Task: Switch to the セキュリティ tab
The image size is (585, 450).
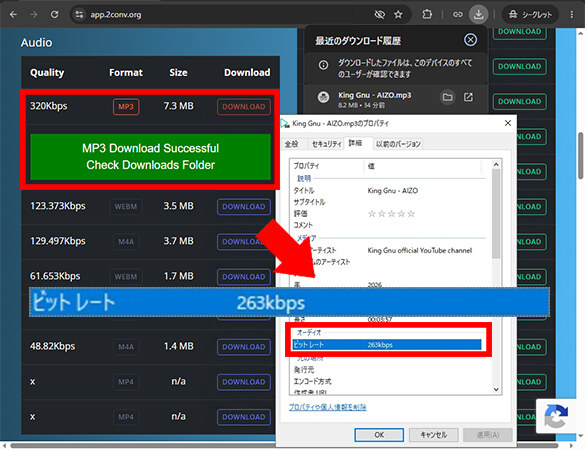Action: [x=326, y=144]
